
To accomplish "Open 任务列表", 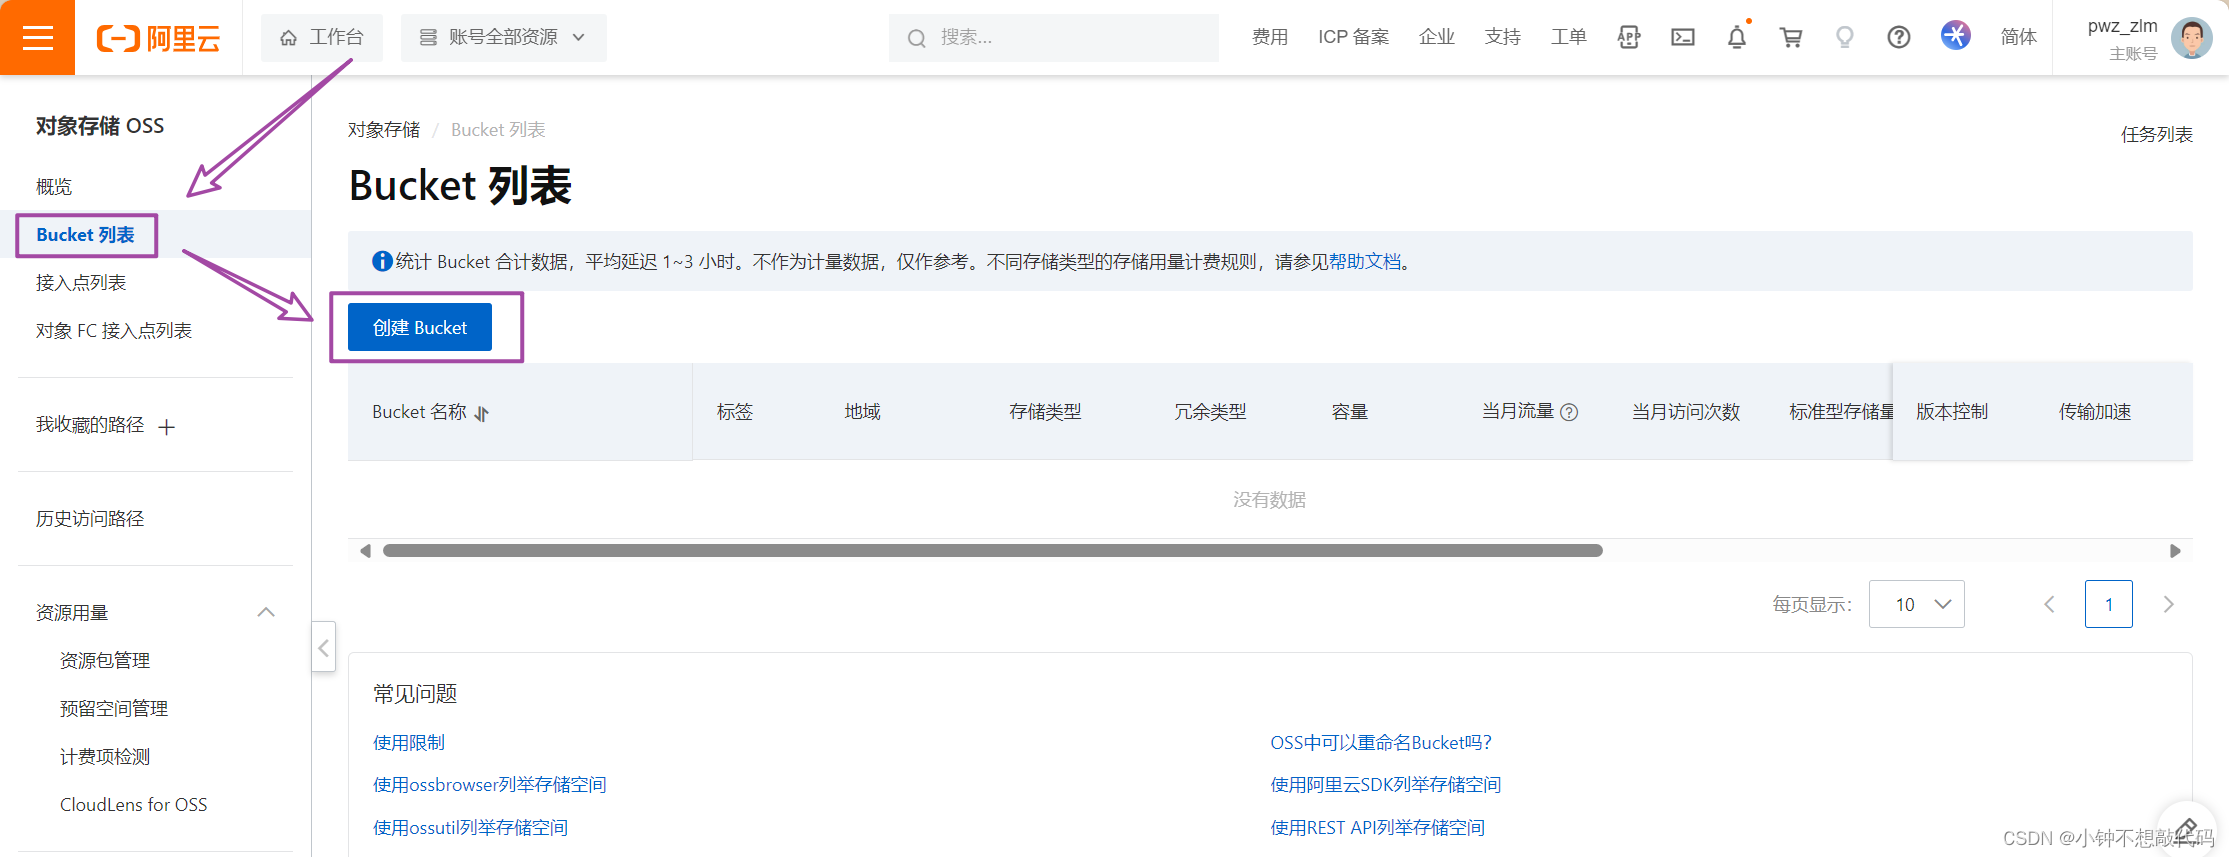I will 2157,134.
